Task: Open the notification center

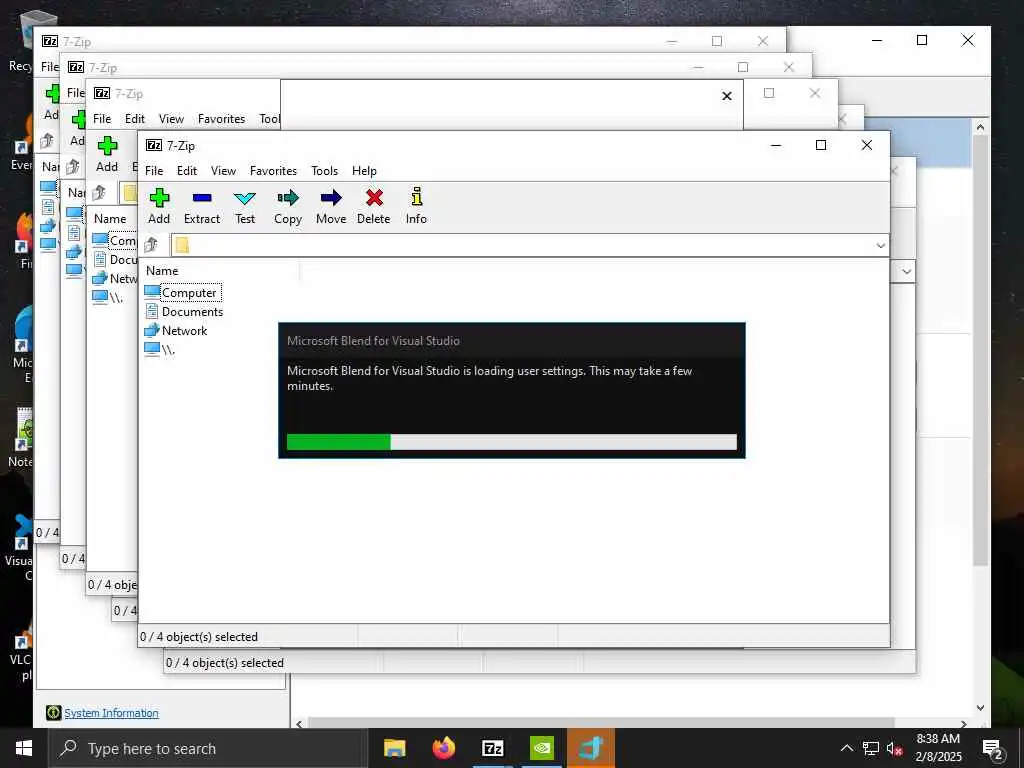Action: [993, 749]
